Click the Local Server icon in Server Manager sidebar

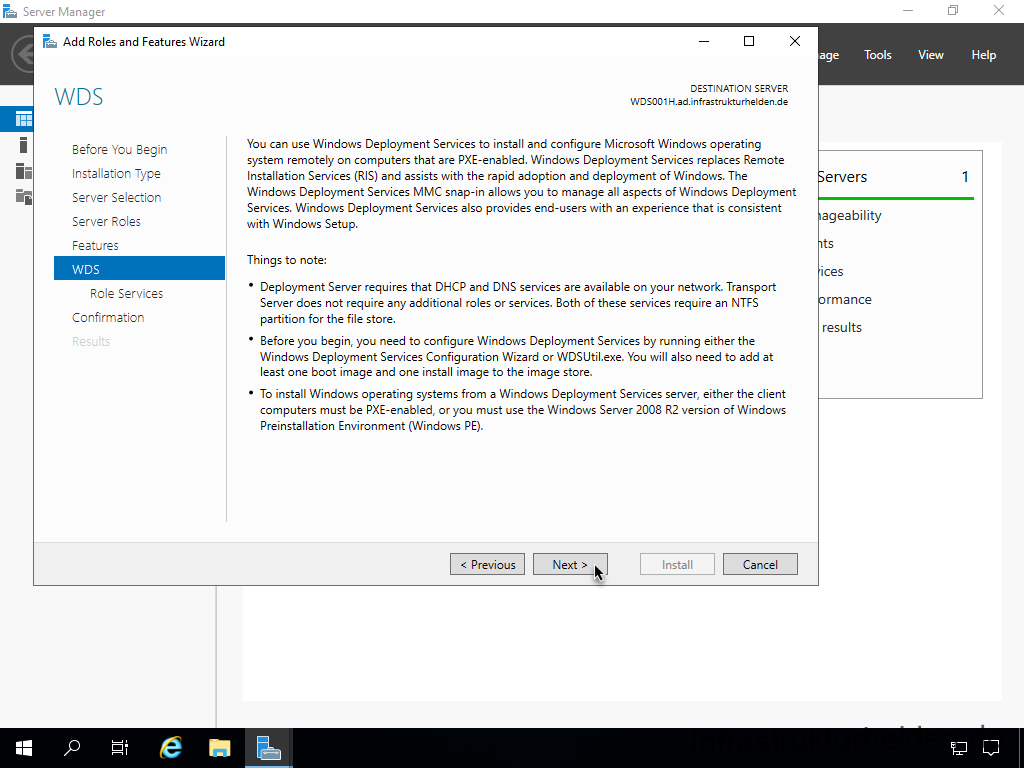(24, 145)
